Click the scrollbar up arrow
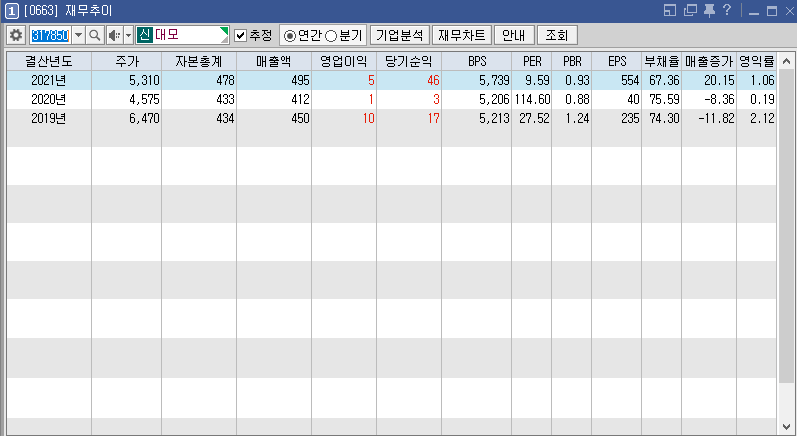 coord(786,61)
